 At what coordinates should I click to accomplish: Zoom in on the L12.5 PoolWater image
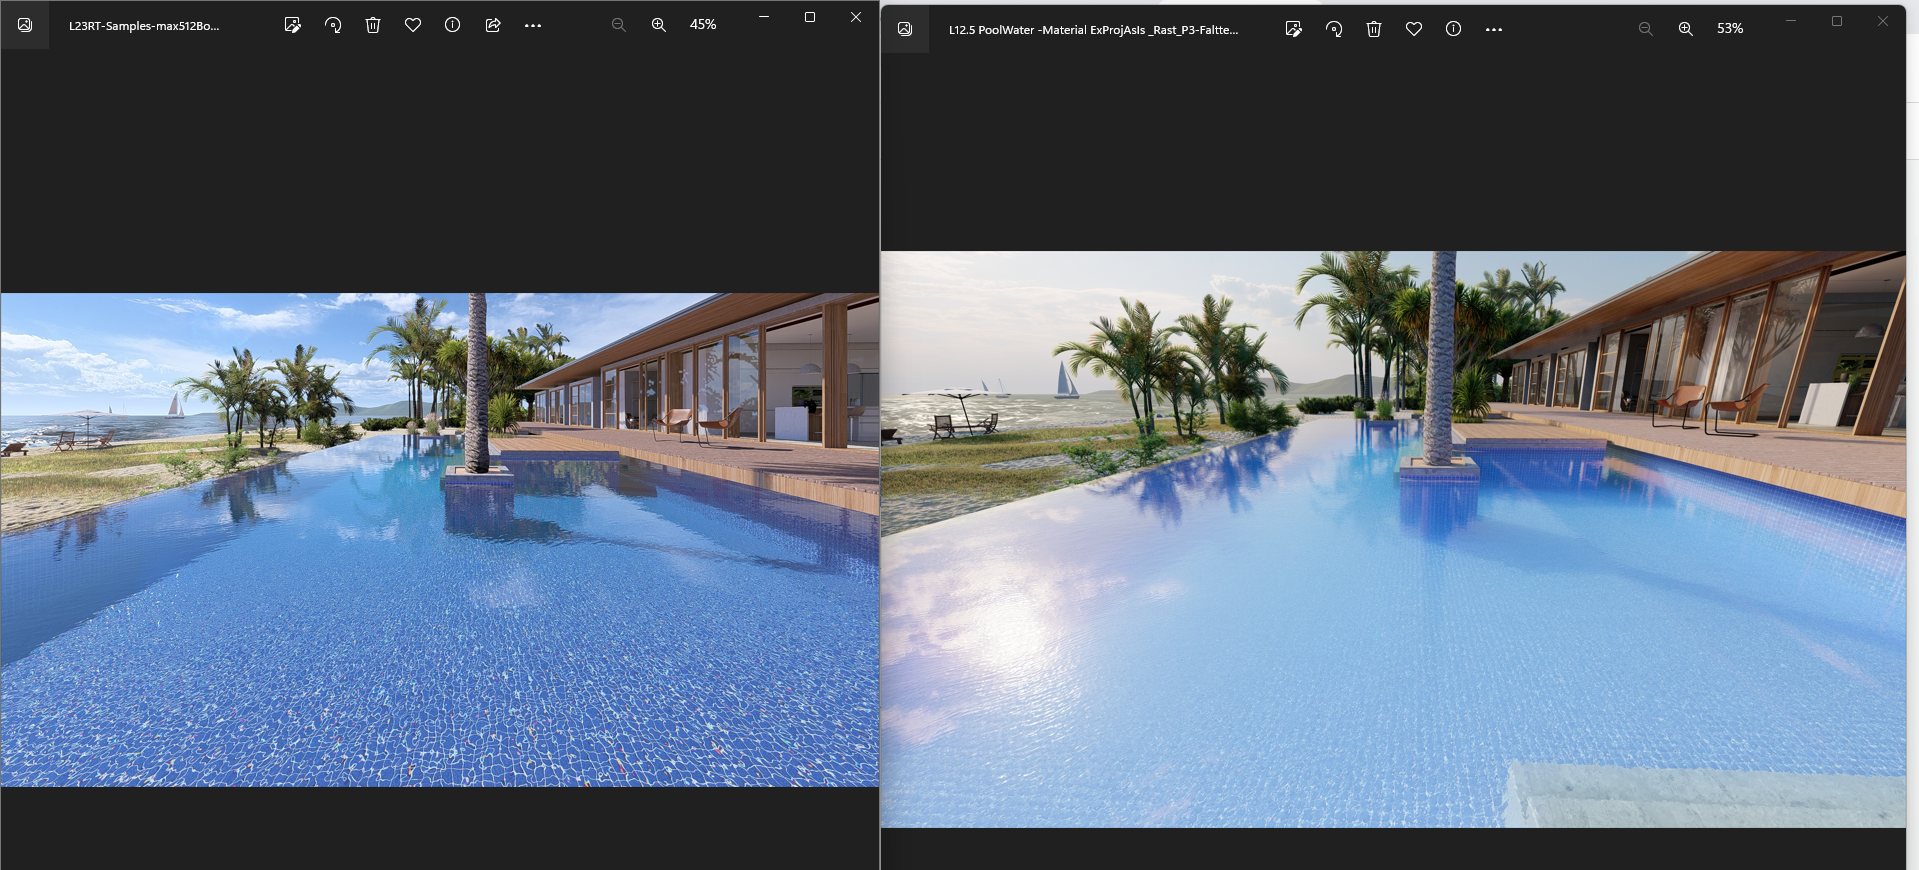pyautogui.click(x=1686, y=29)
